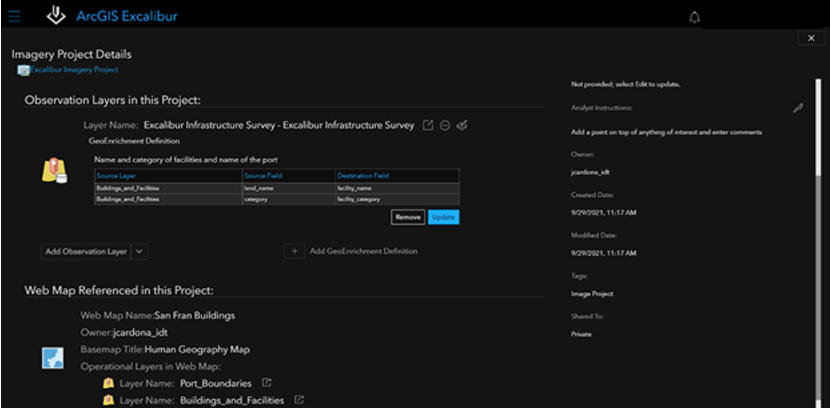The image size is (830, 408).
Task: Edit Analyst Instructions with the pencil icon
Action: 798,108
